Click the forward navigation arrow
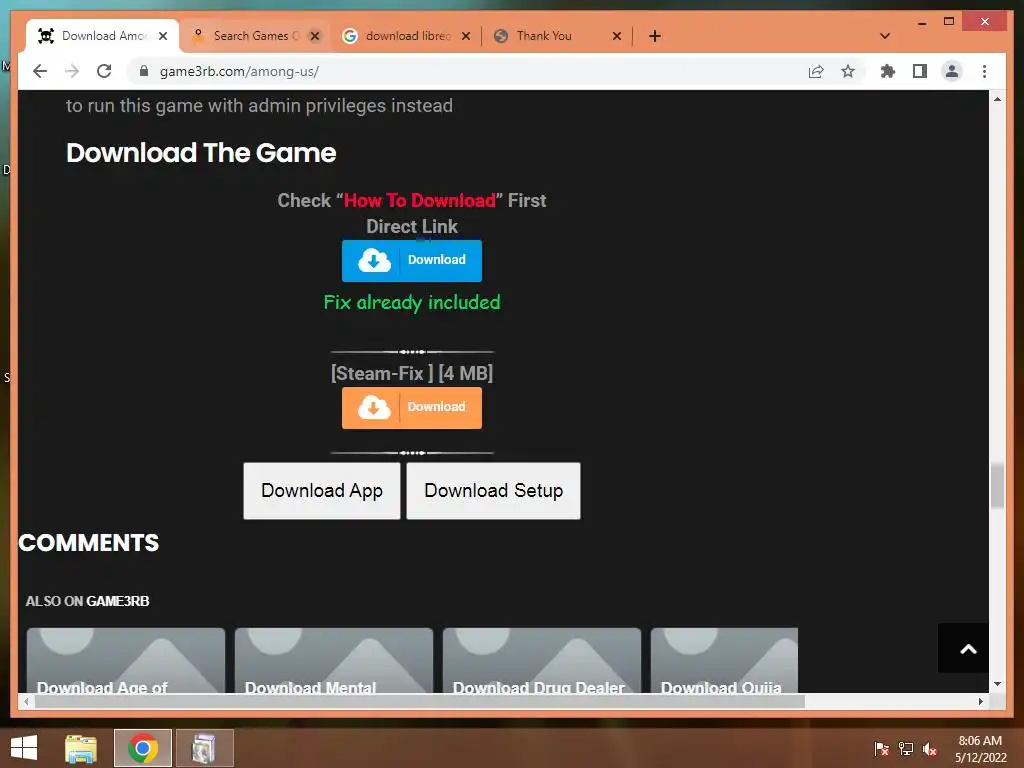This screenshot has height=768, width=1024. point(72,71)
